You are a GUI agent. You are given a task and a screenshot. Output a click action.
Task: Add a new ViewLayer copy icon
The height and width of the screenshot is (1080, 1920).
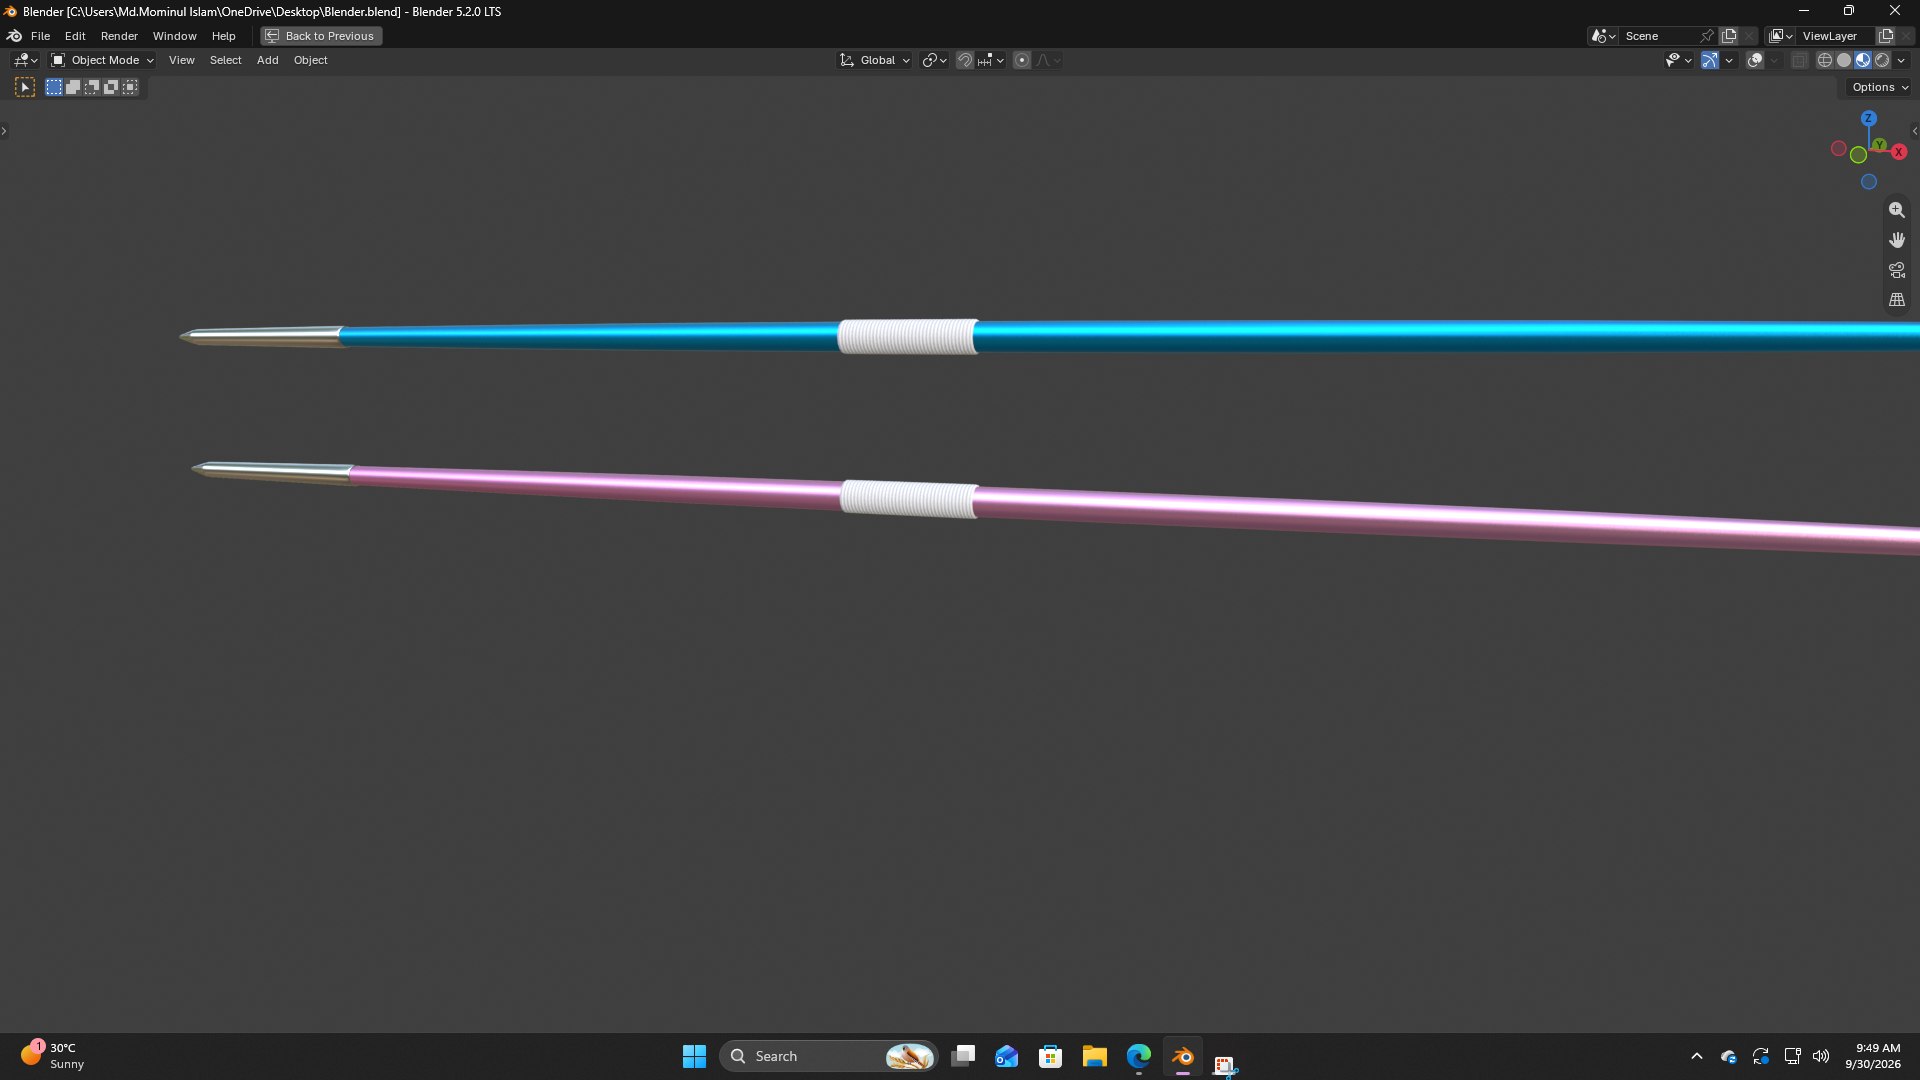tap(1886, 36)
